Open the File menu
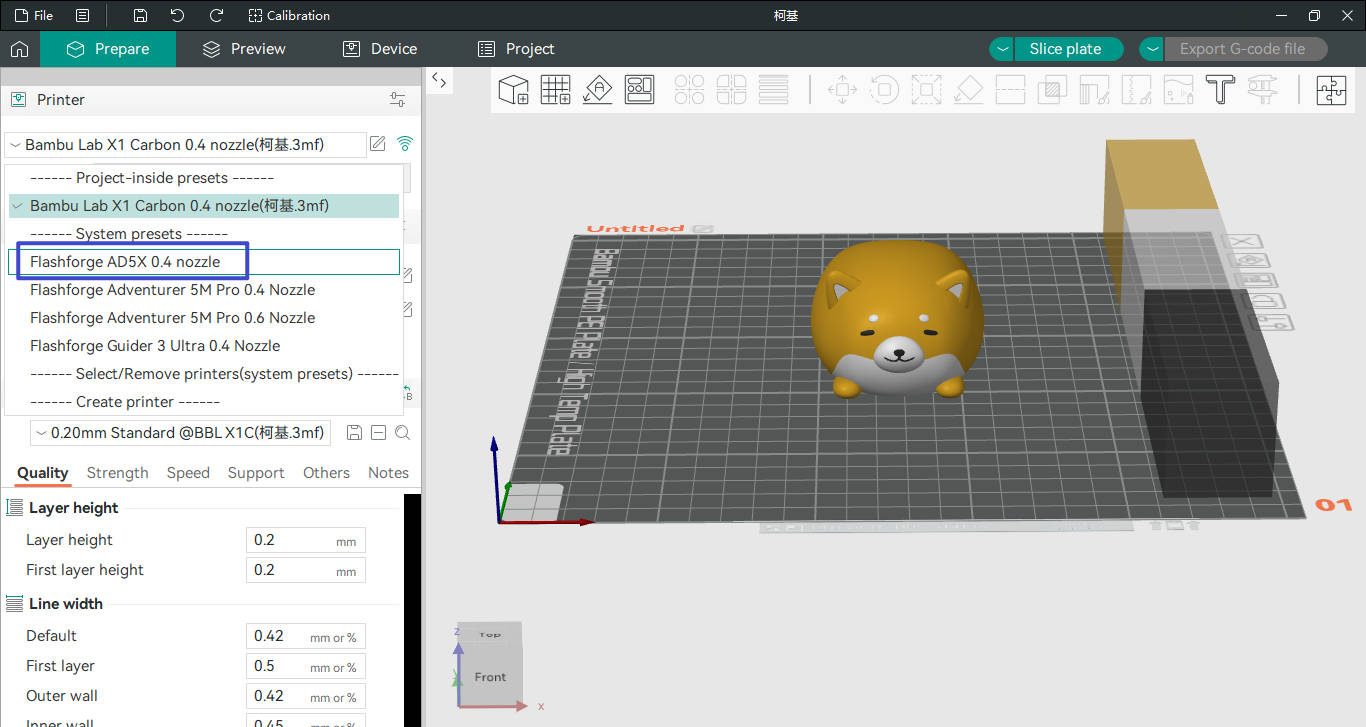The image size is (1366, 727). point(34,15)
